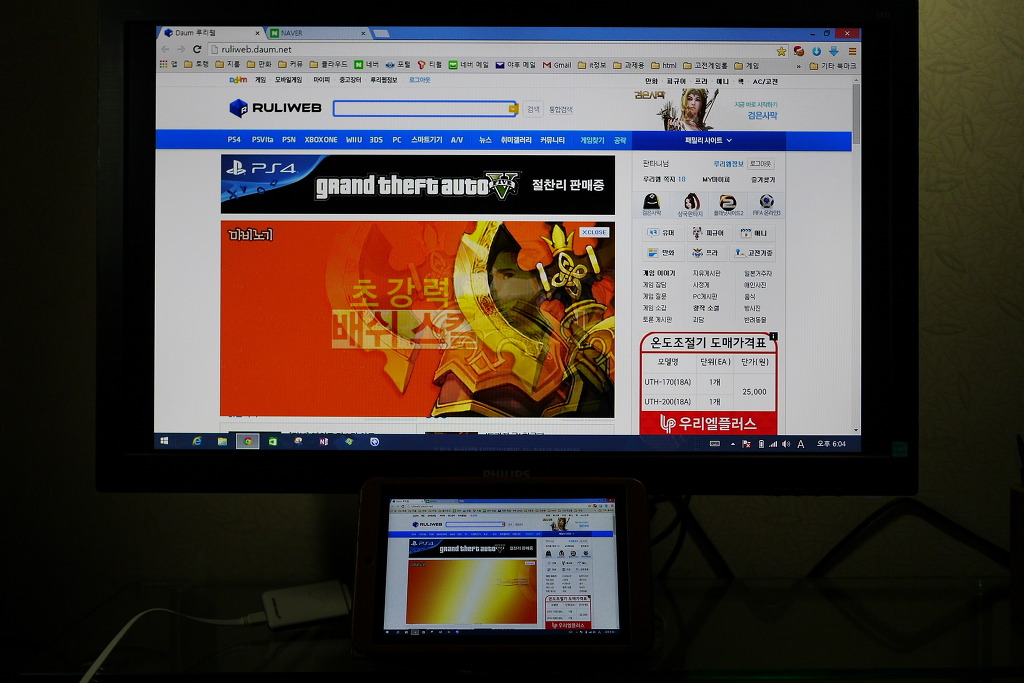
Task: Select XBOXONE in the navigation menu
Action: (321, 140)
